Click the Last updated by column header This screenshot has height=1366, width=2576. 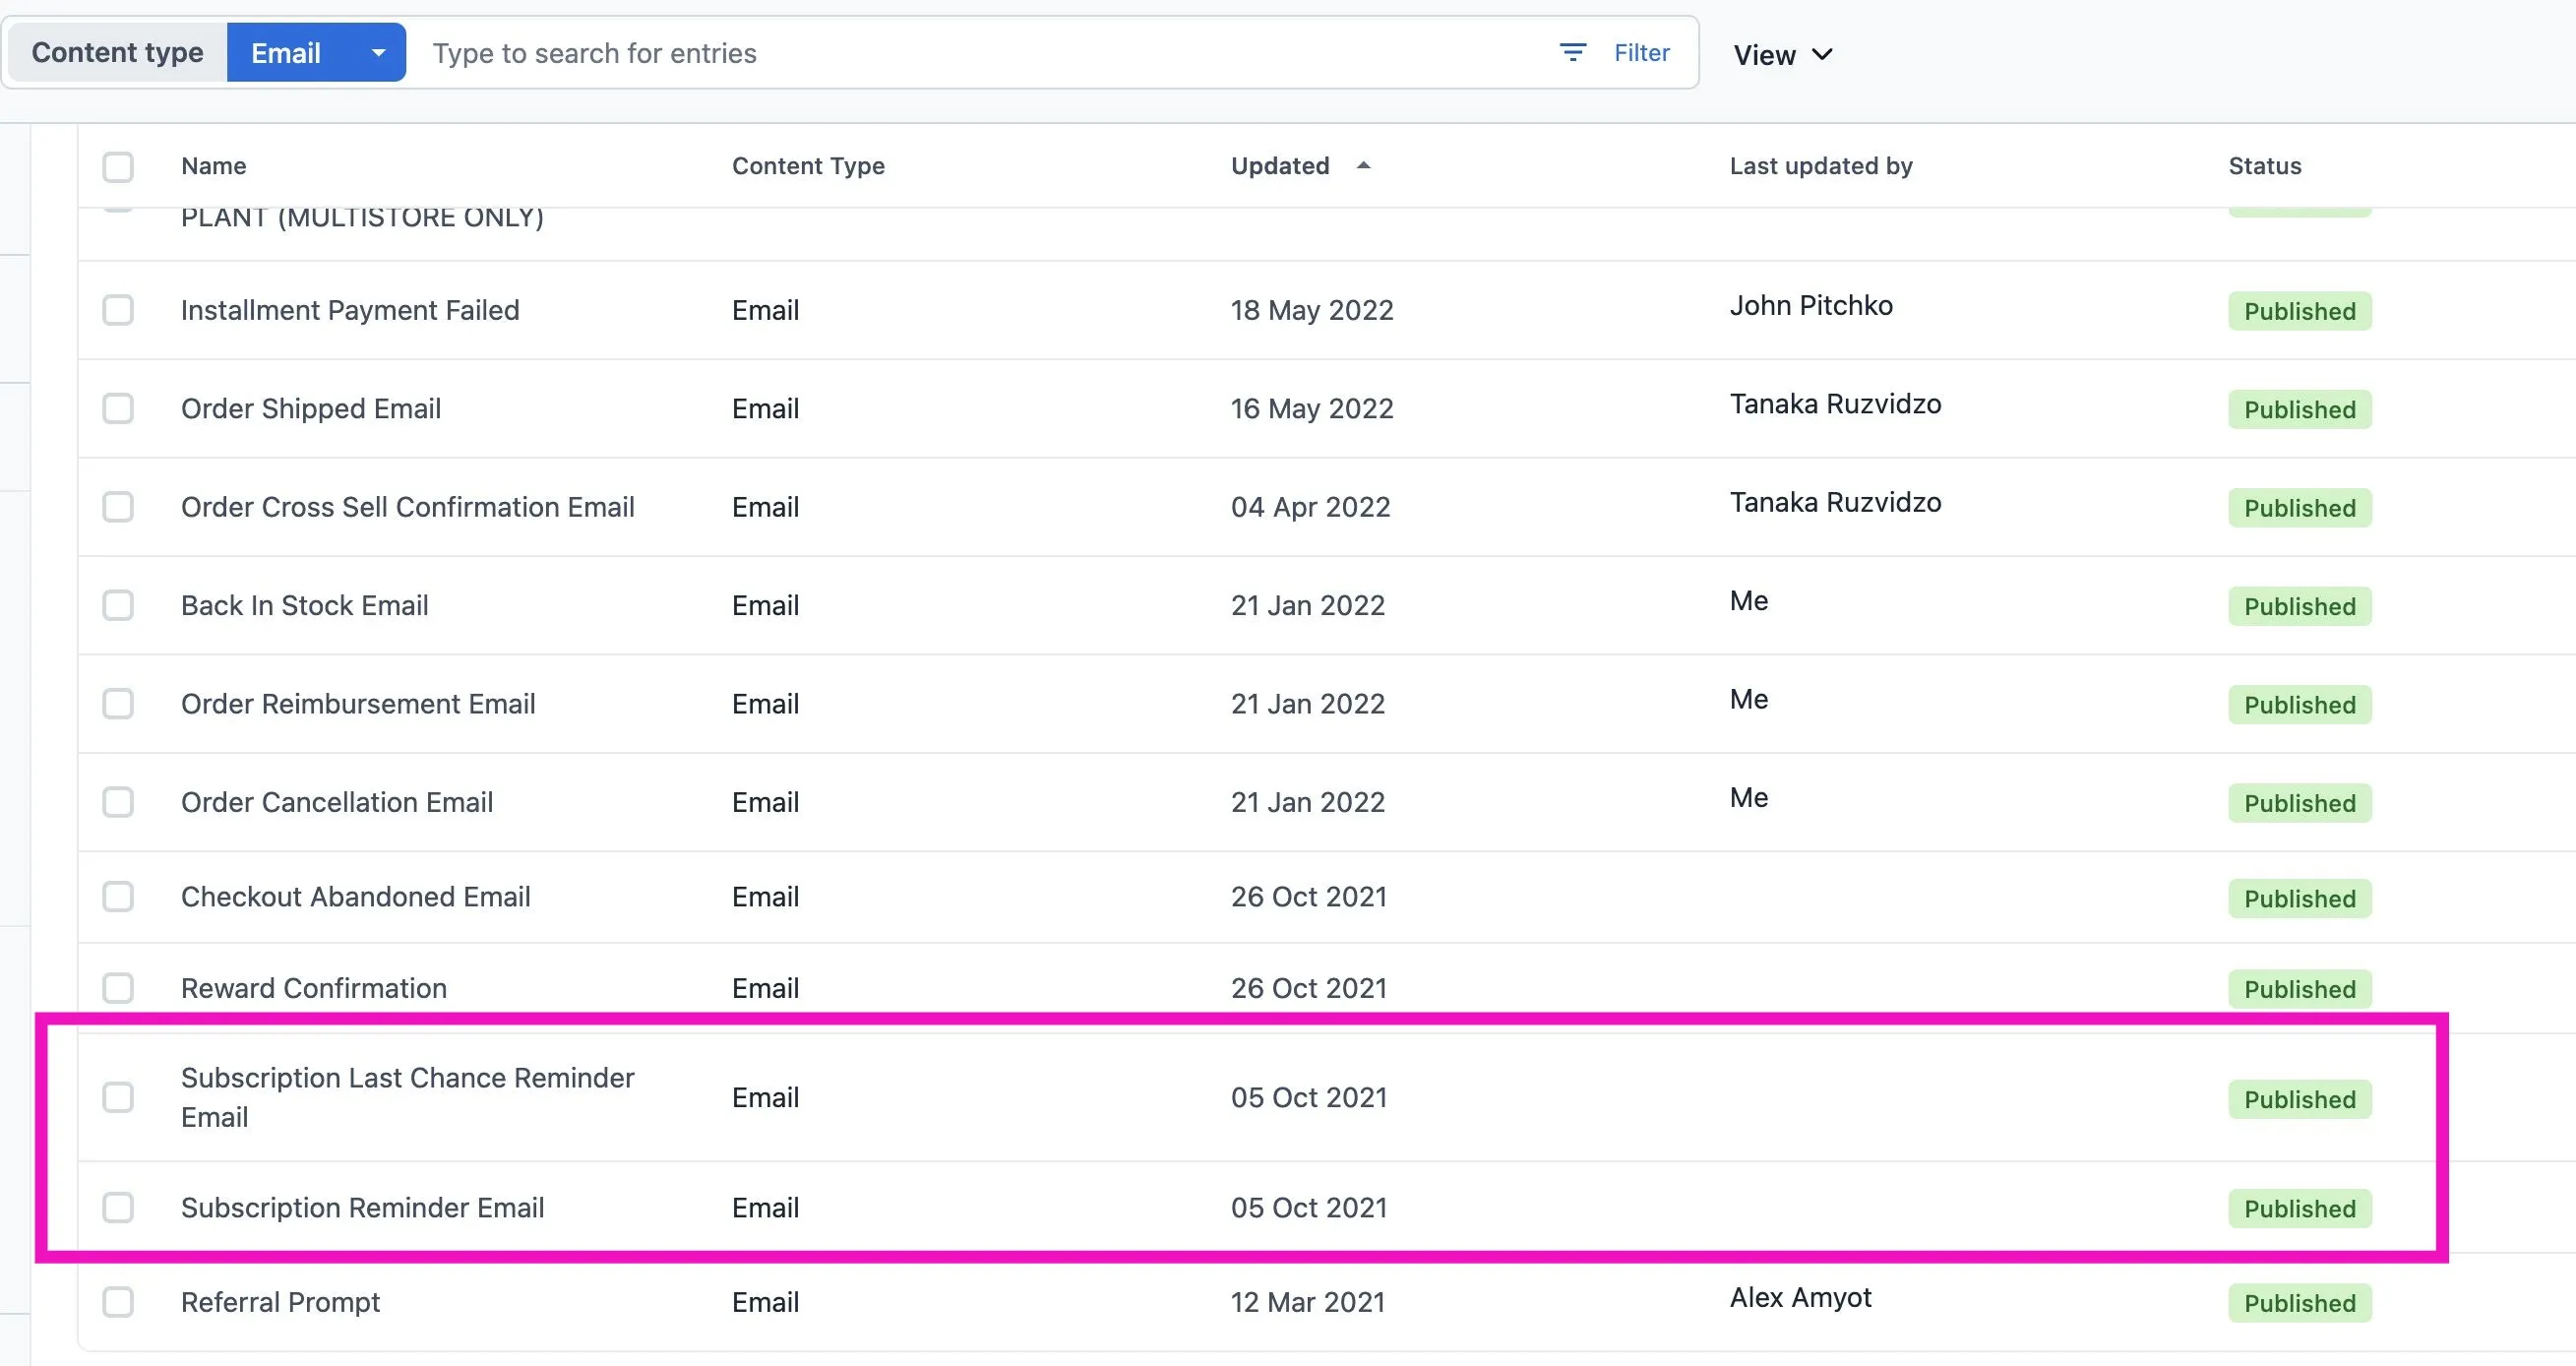[1821, 166]
